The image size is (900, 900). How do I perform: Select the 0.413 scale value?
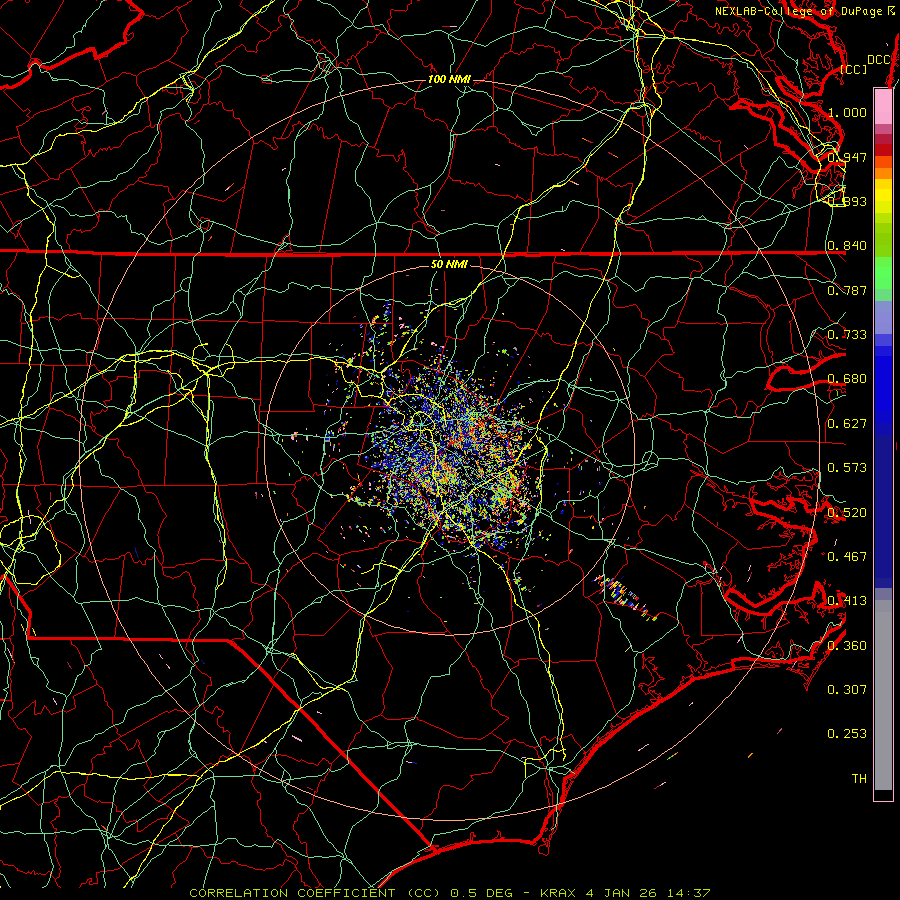point(847,601)
